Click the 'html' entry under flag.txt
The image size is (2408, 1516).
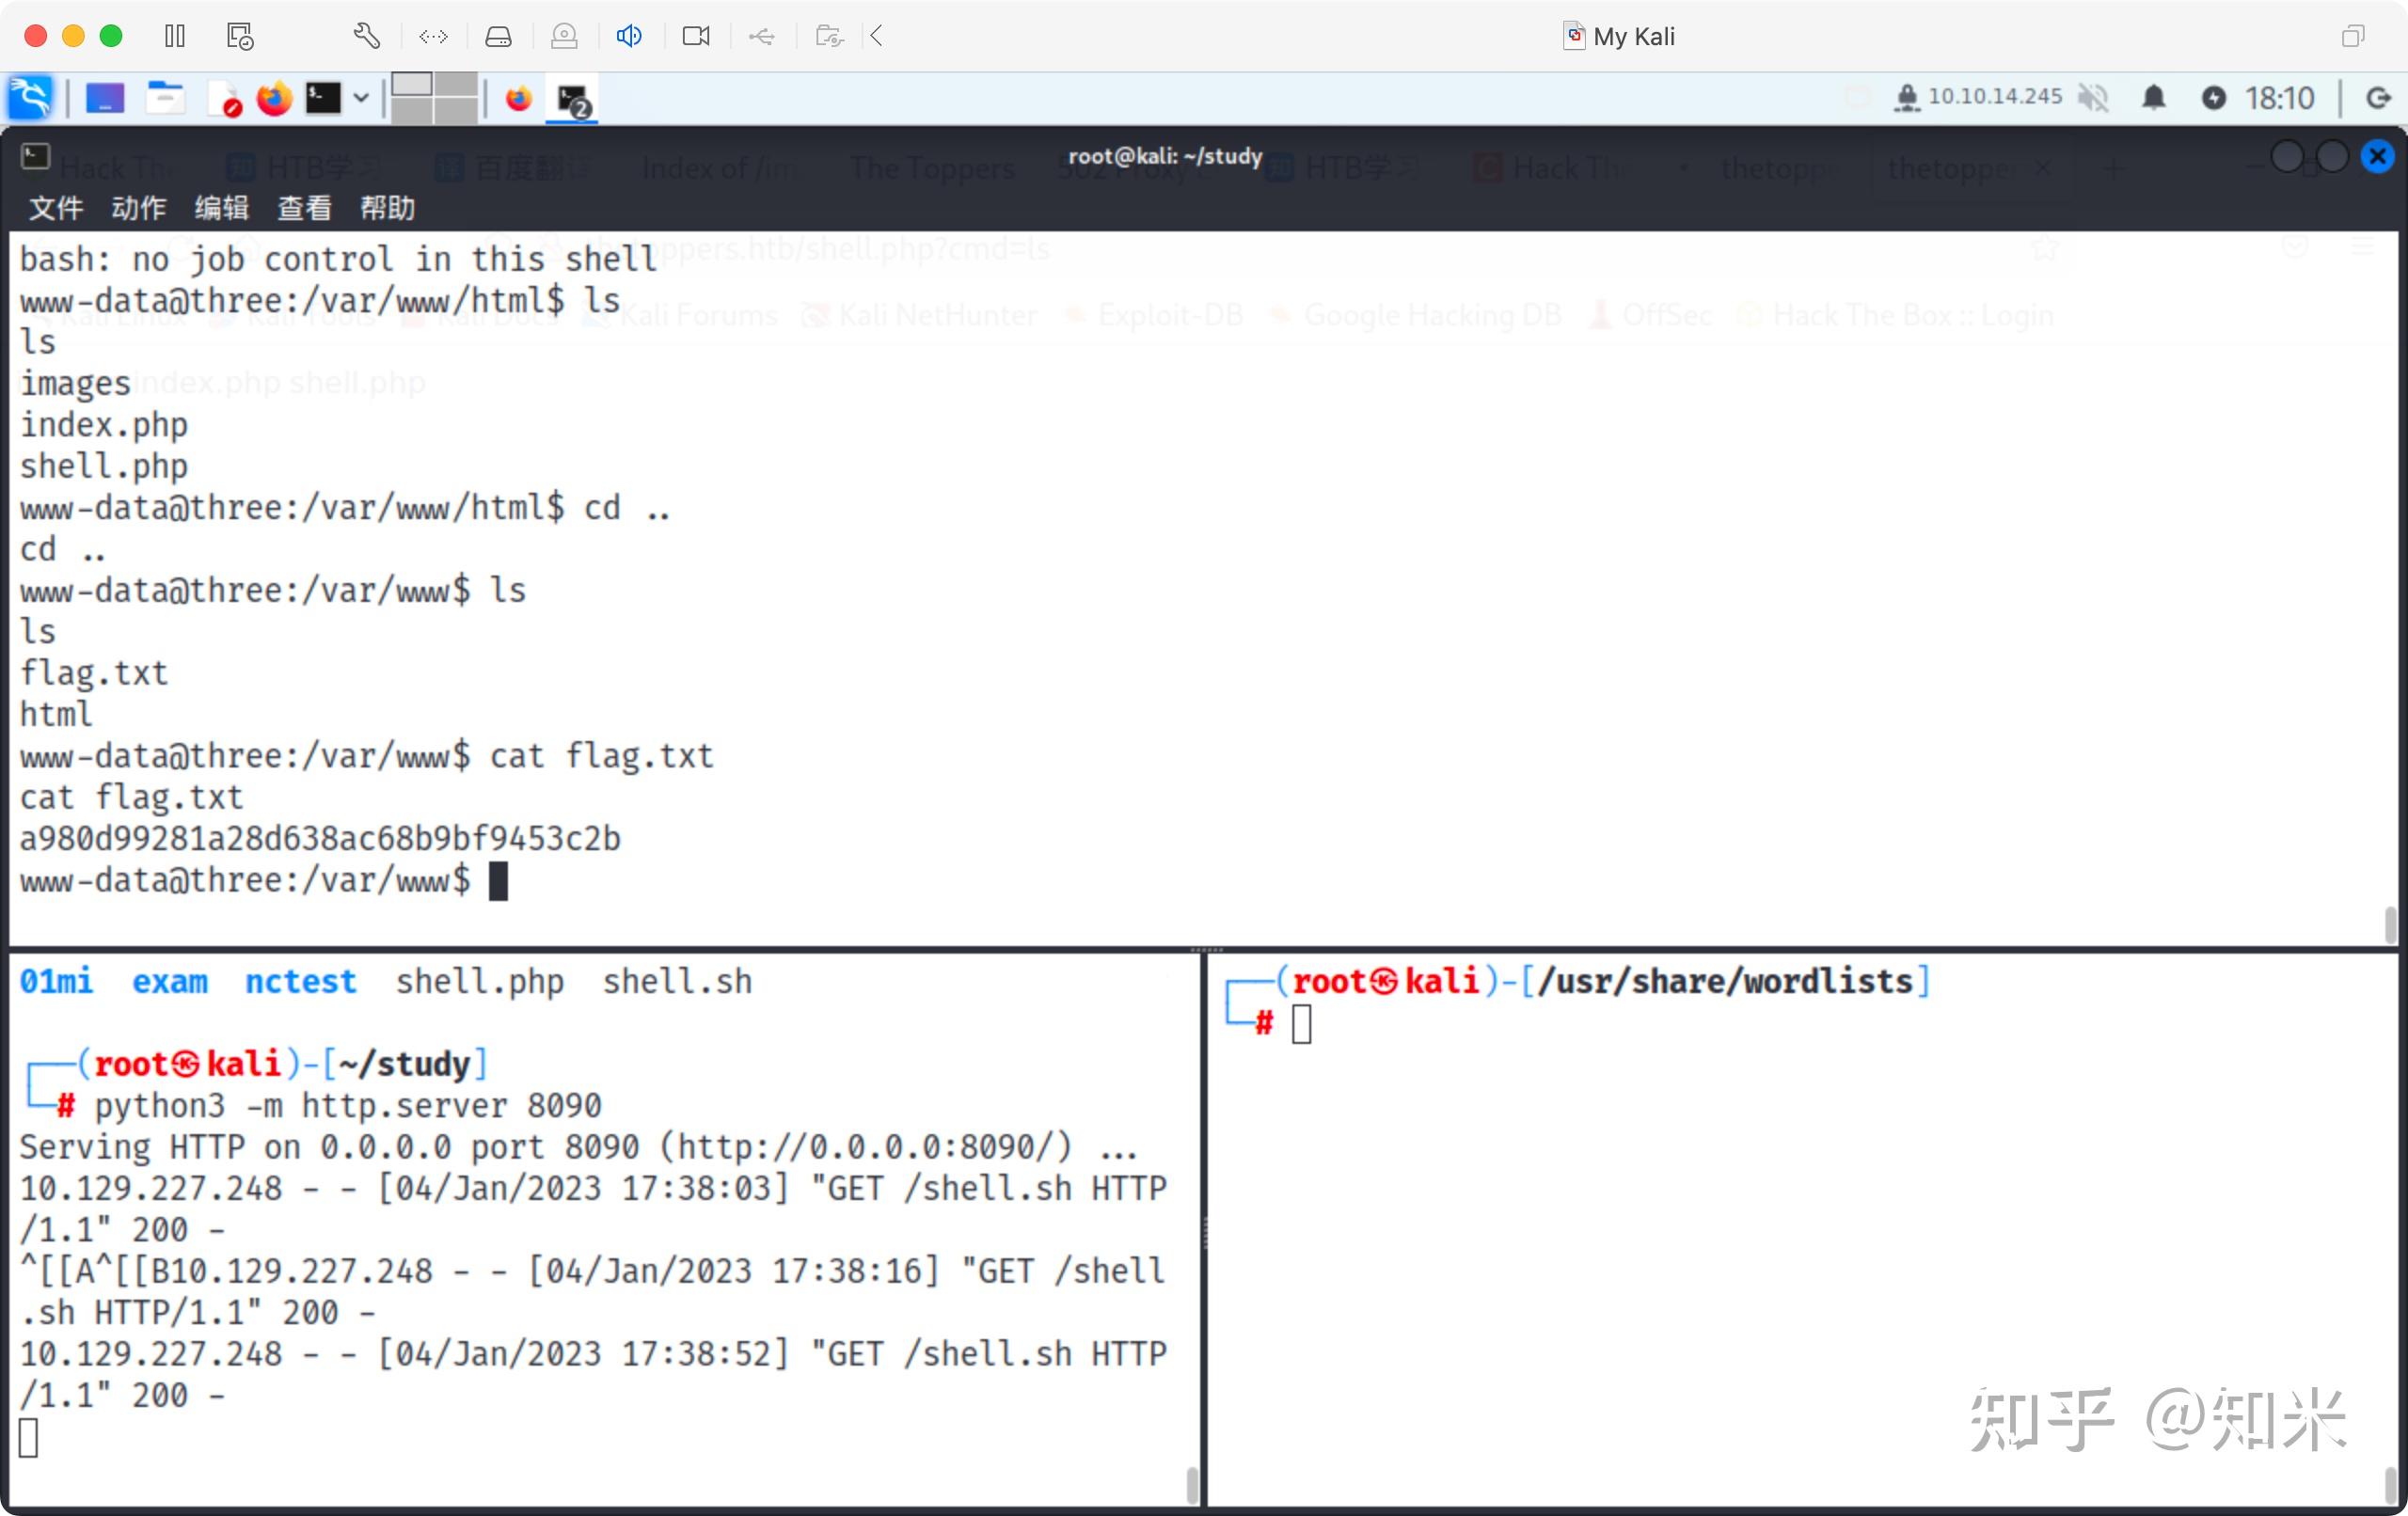(x=56, y=714)
